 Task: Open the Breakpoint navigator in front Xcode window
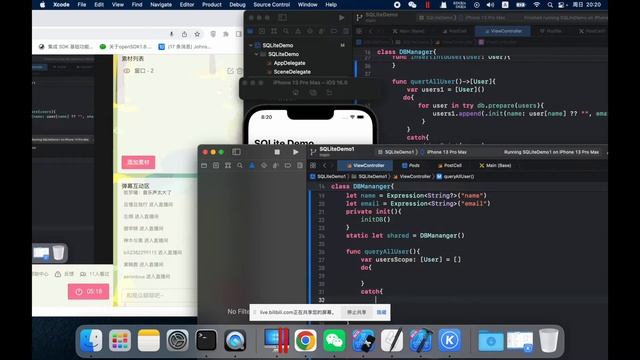pos(288,165)
